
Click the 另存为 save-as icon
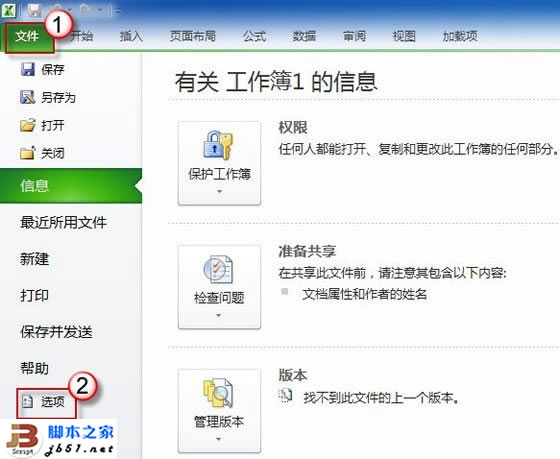pos(28,97)
